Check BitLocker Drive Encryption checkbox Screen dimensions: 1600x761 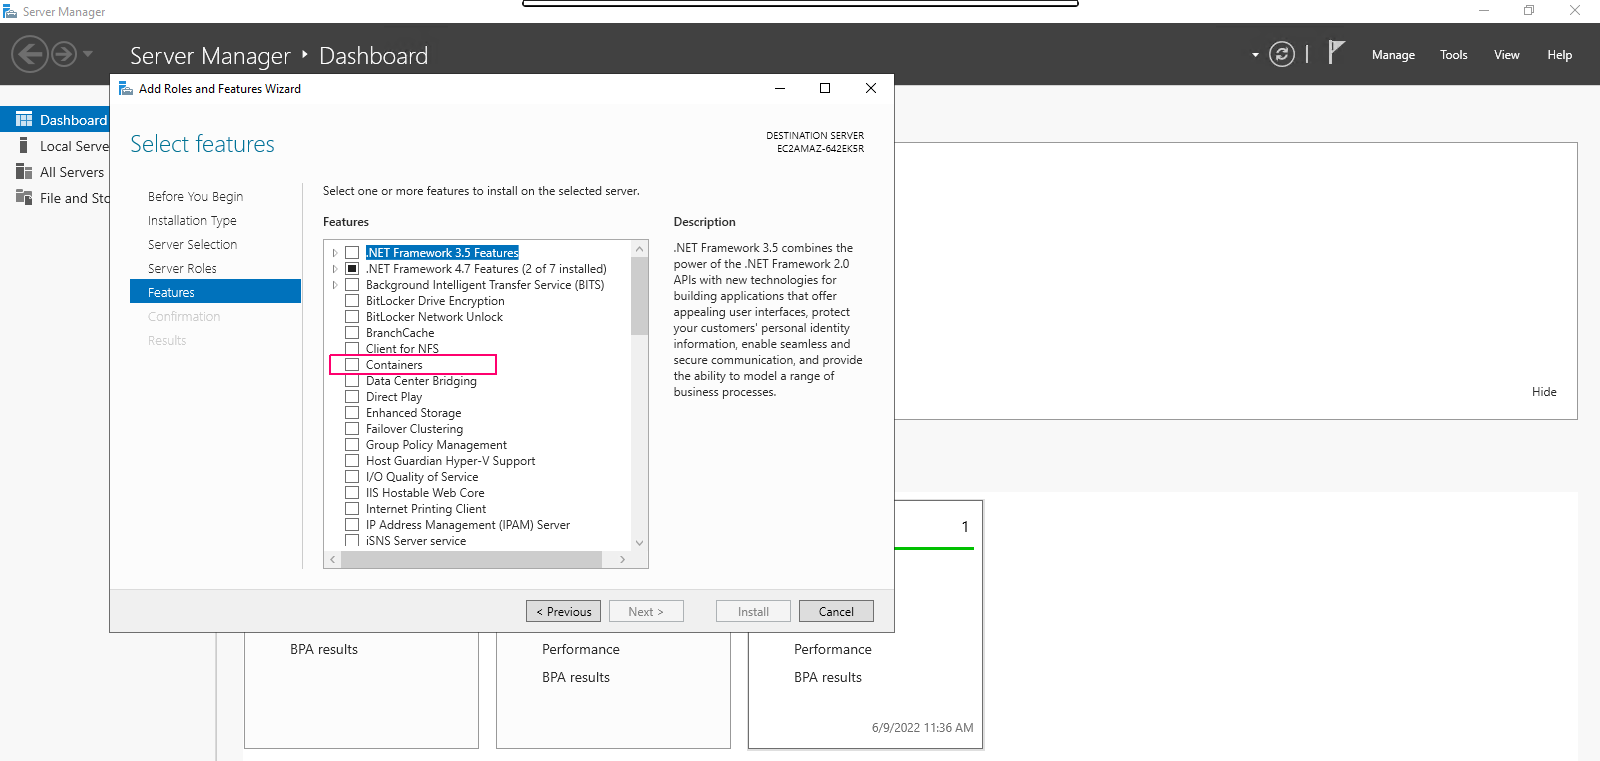coord(352,301)
